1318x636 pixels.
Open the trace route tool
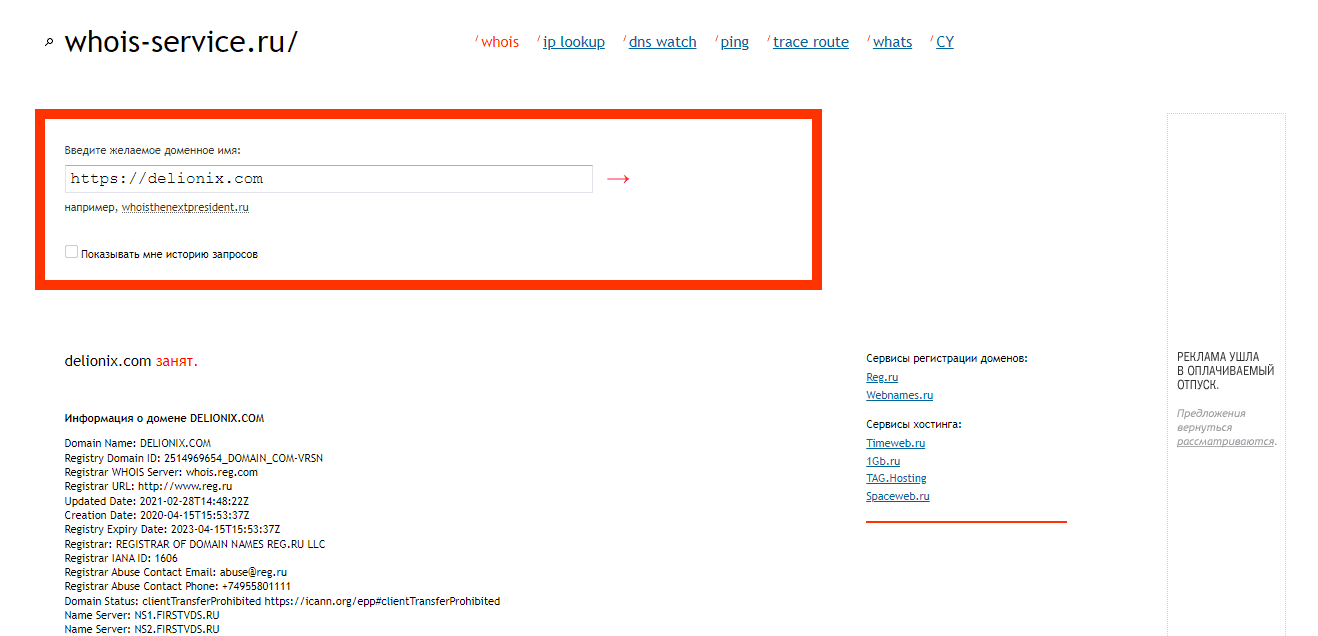point(810,42)
